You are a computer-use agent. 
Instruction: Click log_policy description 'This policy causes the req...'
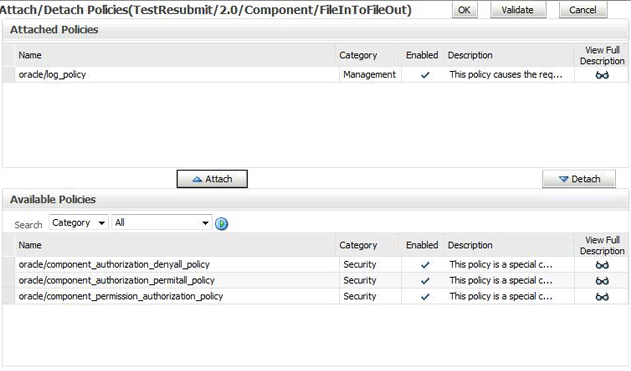pos(506,74)
